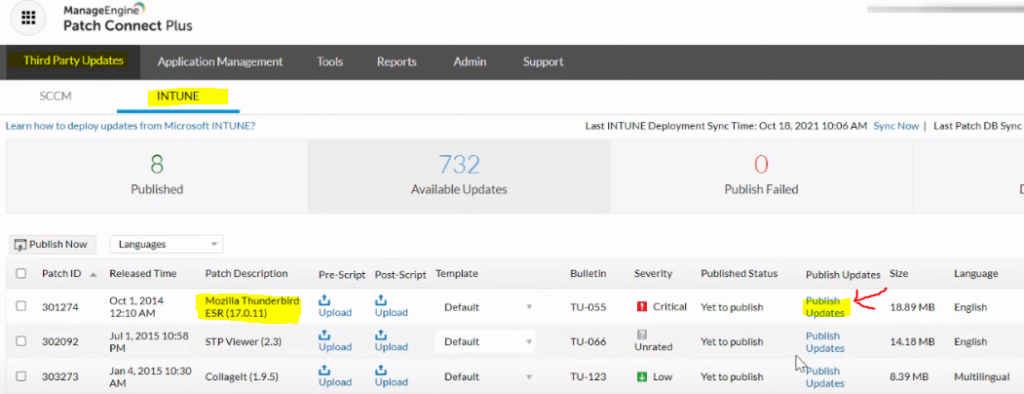Open Template dropdown for CollageIt row
1024x394 pixels.
(x=486, y=377)
